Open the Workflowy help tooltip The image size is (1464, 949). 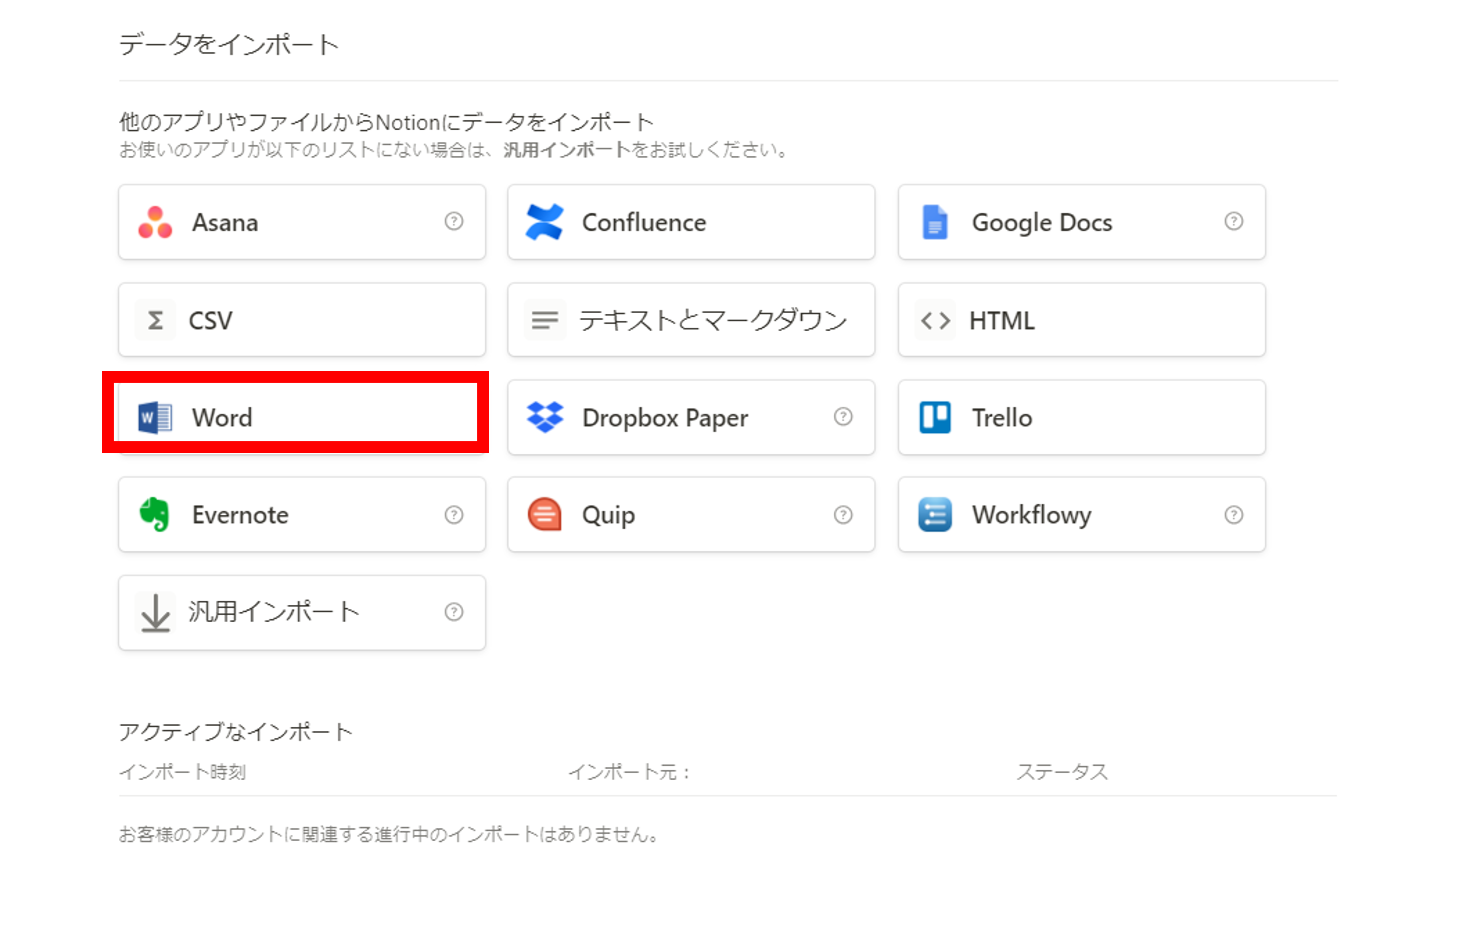click(x=1234, y=514)
